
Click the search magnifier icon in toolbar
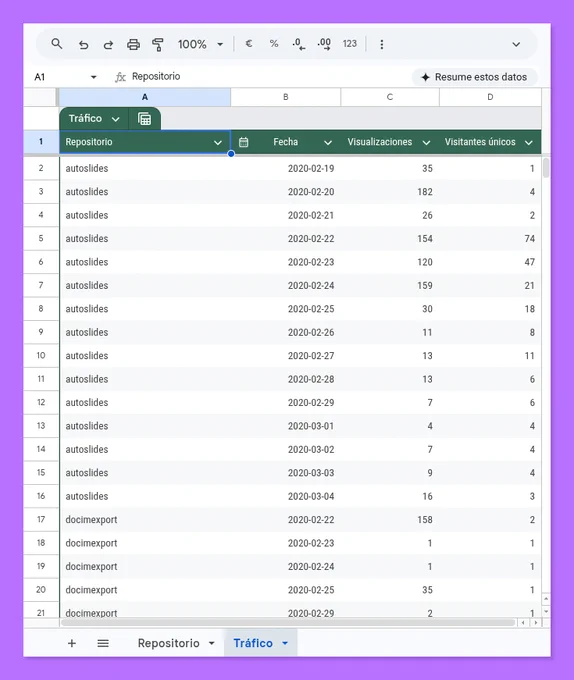[x=57, y=44]
